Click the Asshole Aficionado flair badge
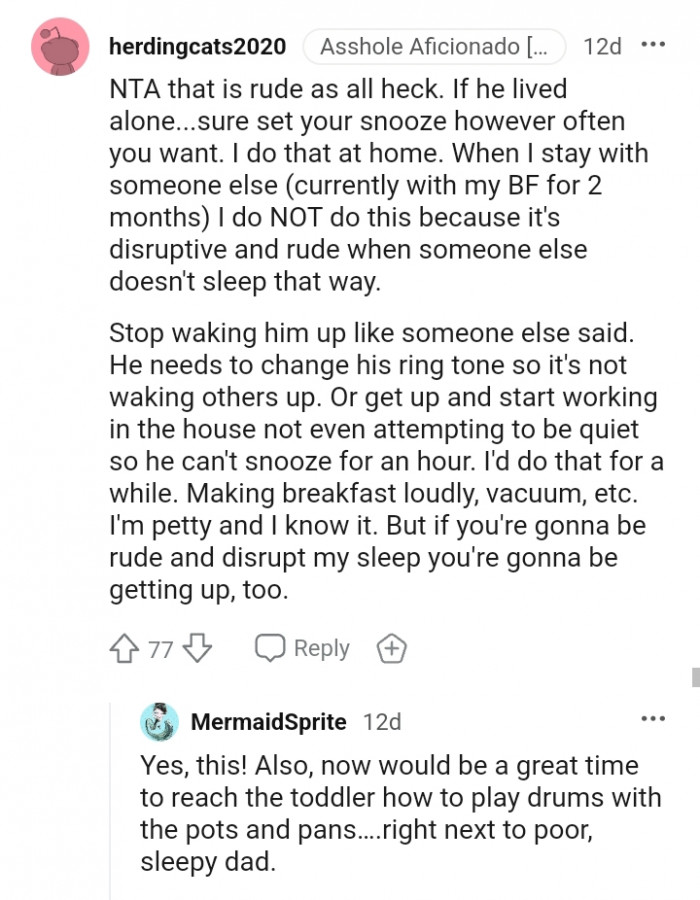Image resolution: width=700 pixels, height=900 pixels. tap(434, 46)
